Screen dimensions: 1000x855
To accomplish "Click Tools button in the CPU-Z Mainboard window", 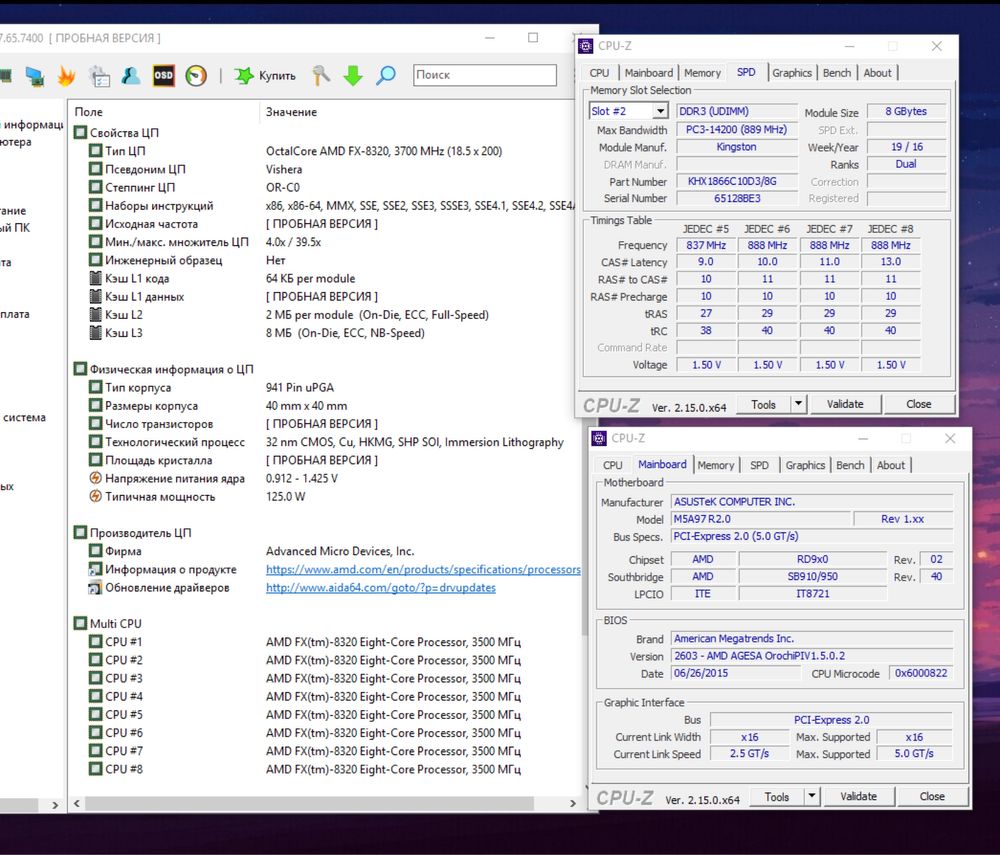I will tap(776, 797).
